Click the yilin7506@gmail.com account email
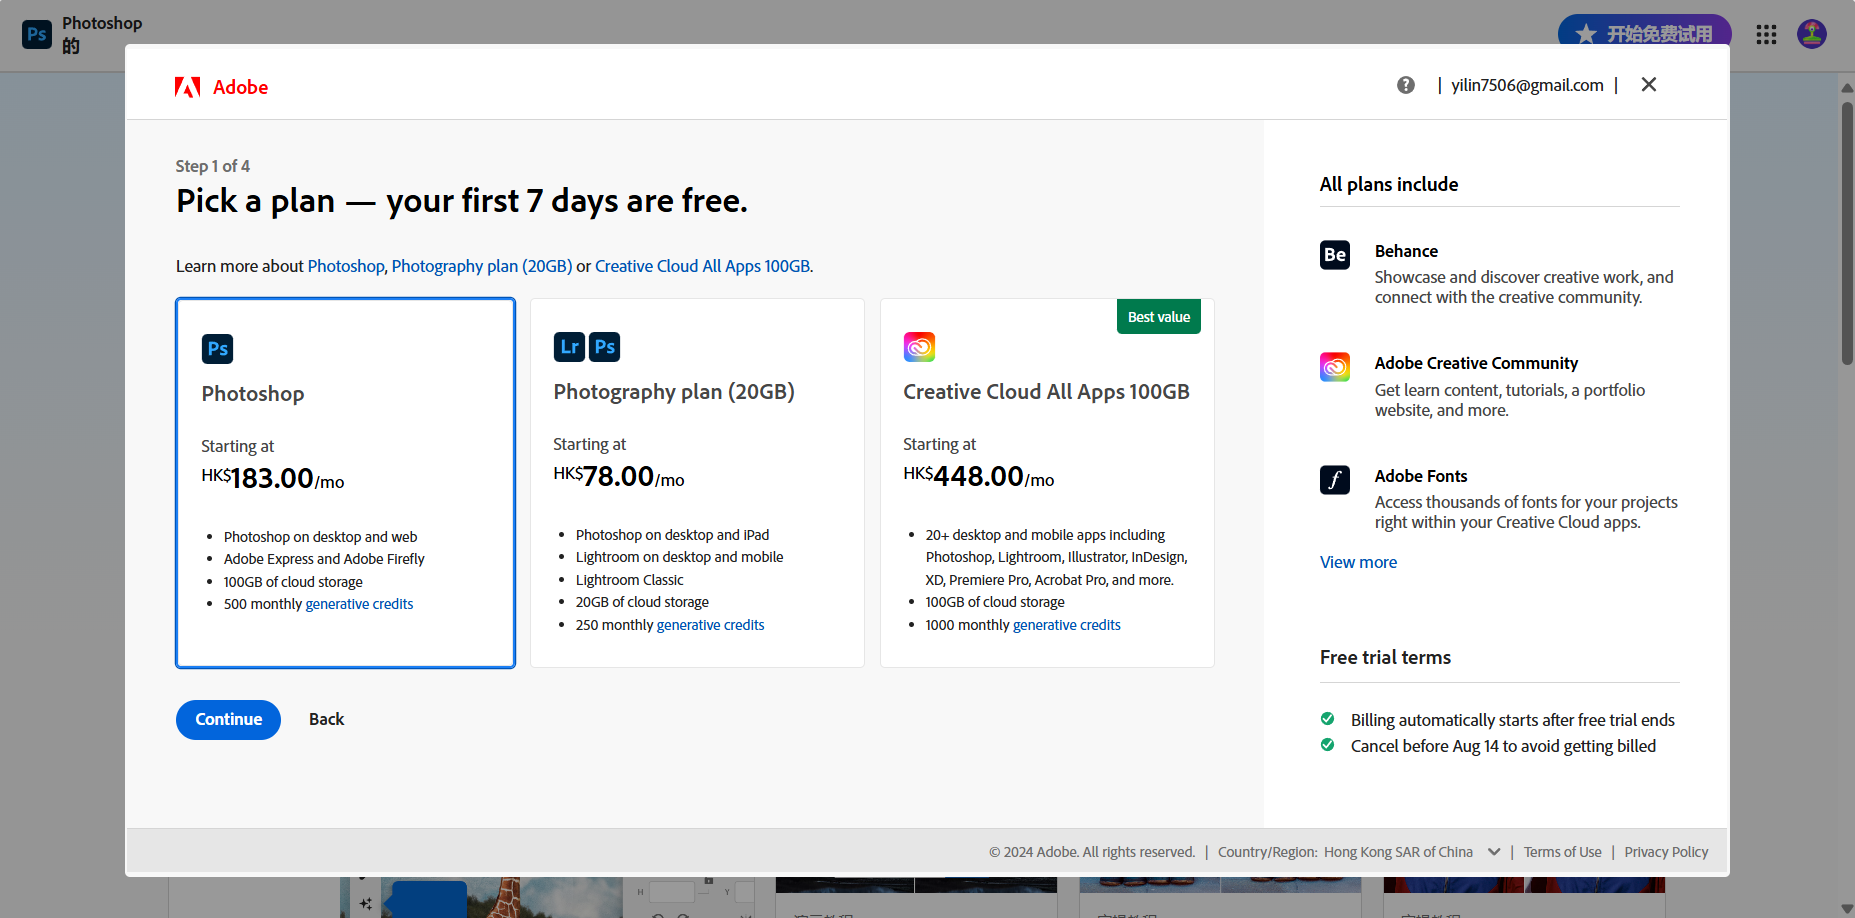Screen dimensions: 1855x918 1527,85
